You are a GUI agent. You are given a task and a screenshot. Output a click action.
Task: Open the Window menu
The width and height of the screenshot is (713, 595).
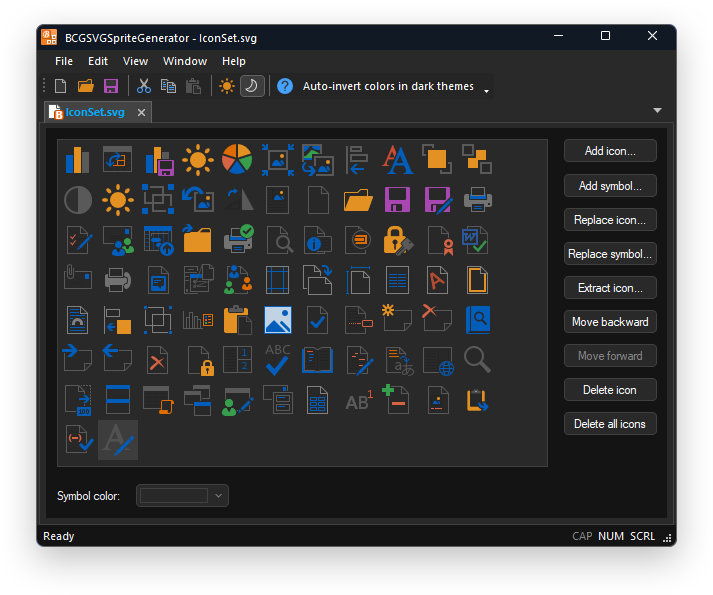[x=185, y=61]
